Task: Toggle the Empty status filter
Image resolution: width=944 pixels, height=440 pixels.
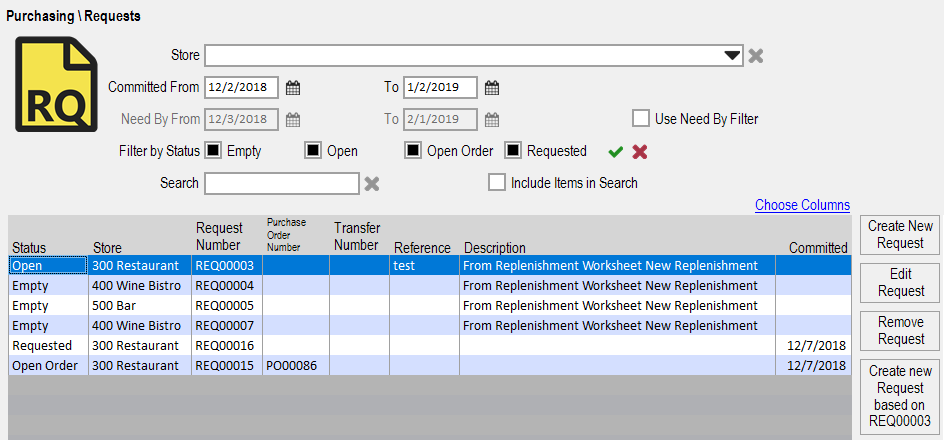Action: pyautogui.click(x=213, y=151)
